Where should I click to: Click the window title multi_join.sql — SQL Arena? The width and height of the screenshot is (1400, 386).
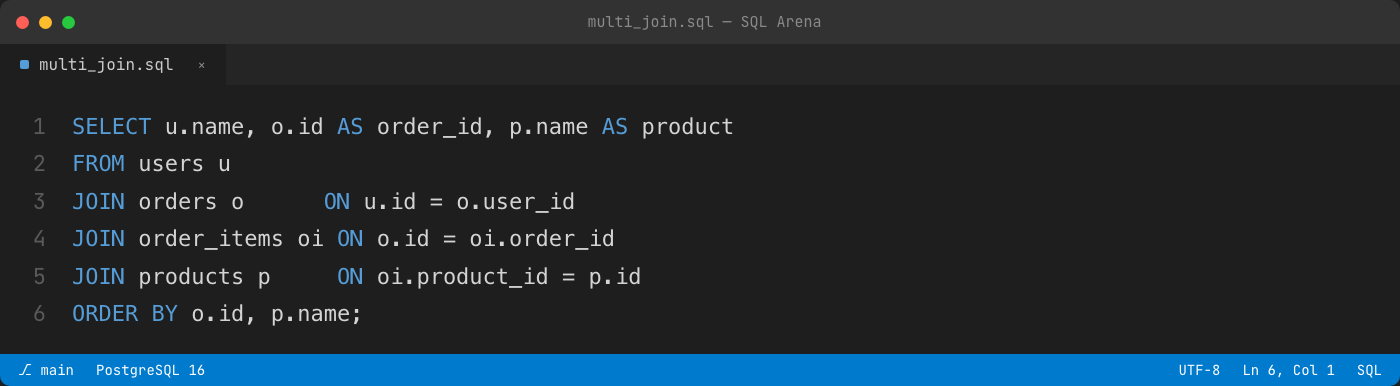click(x=704, y=22)
